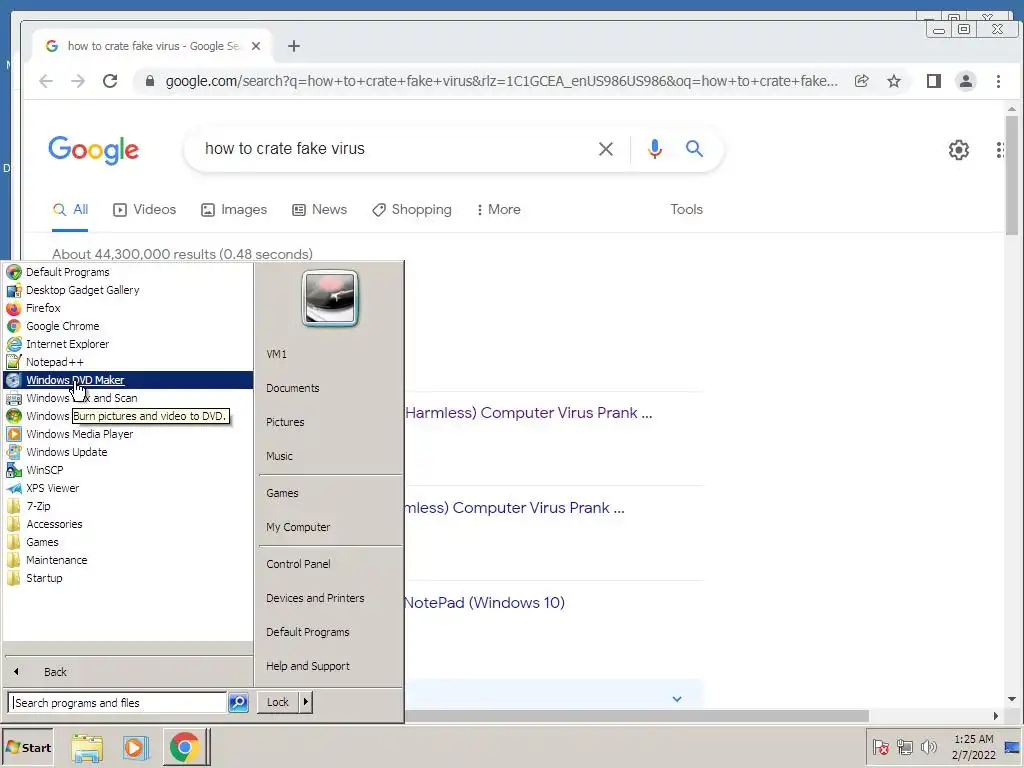Click the Start menu search magnifier button
The image size is (1024, 768).
(238, 703)
